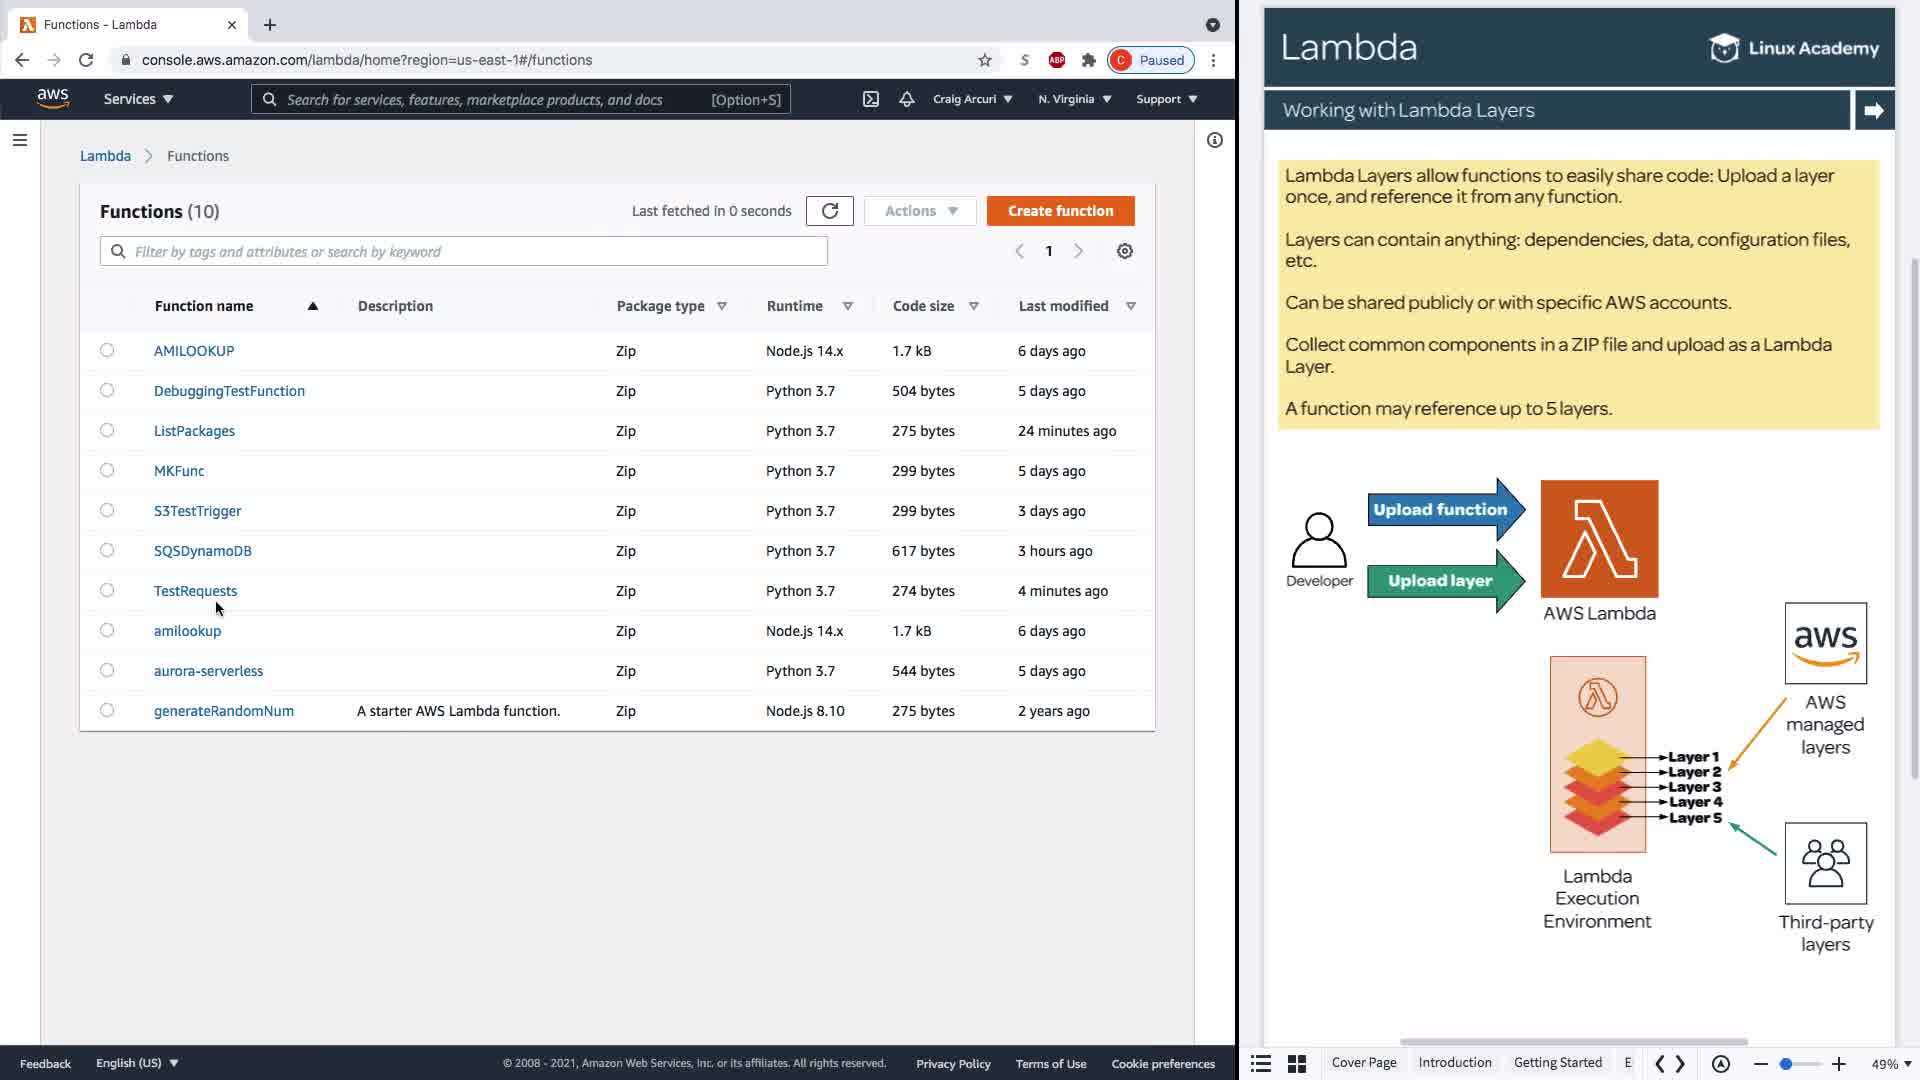Select the TestRequests function radio button
The height and width of the screenshot is (1080, 1920).
point(107,591)
